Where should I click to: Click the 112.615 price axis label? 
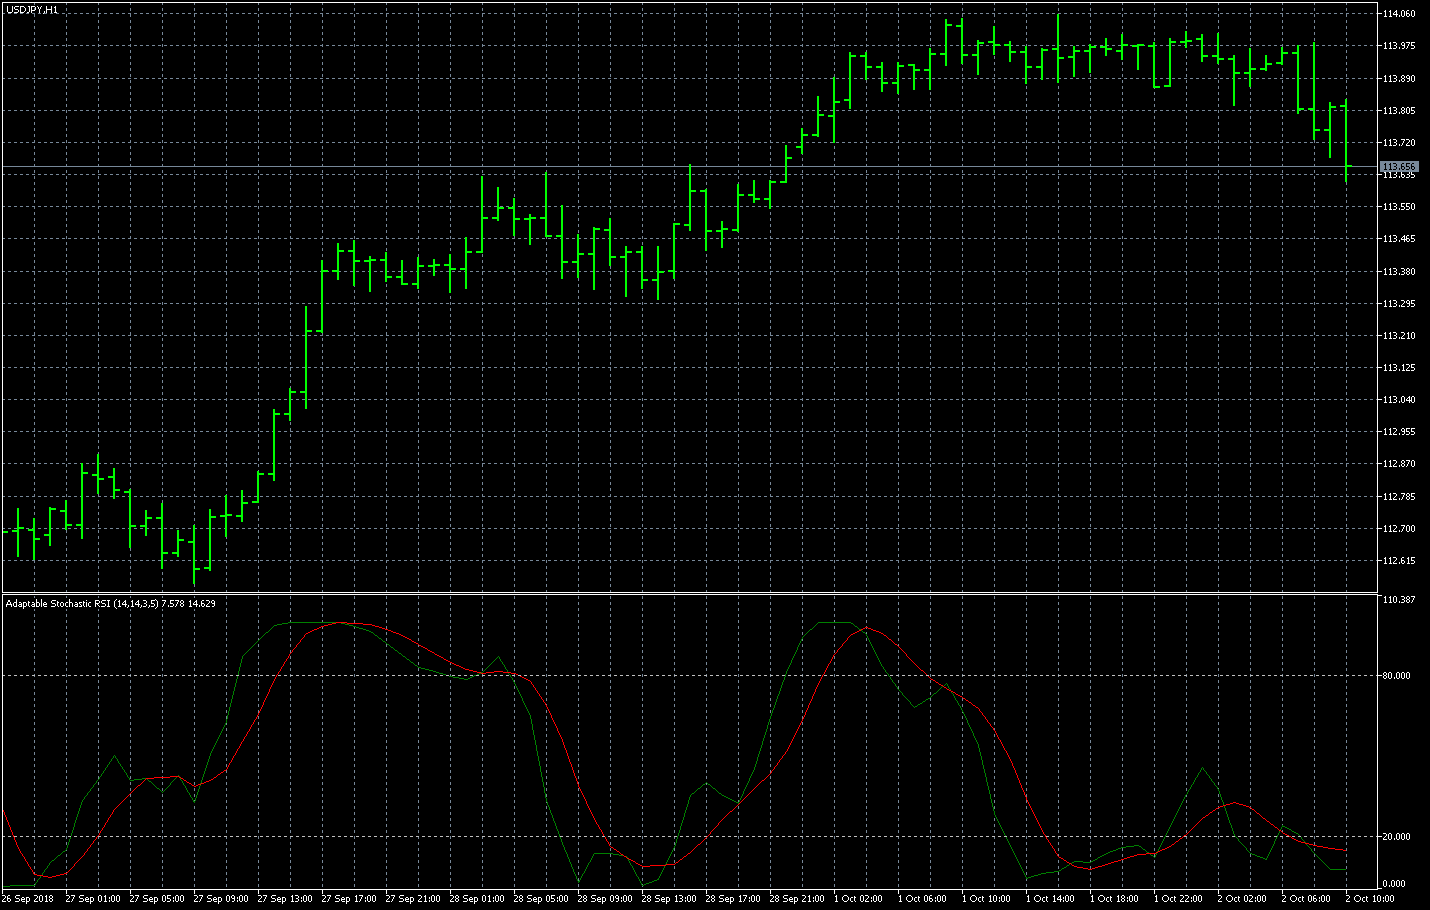tap(1399, 561)
